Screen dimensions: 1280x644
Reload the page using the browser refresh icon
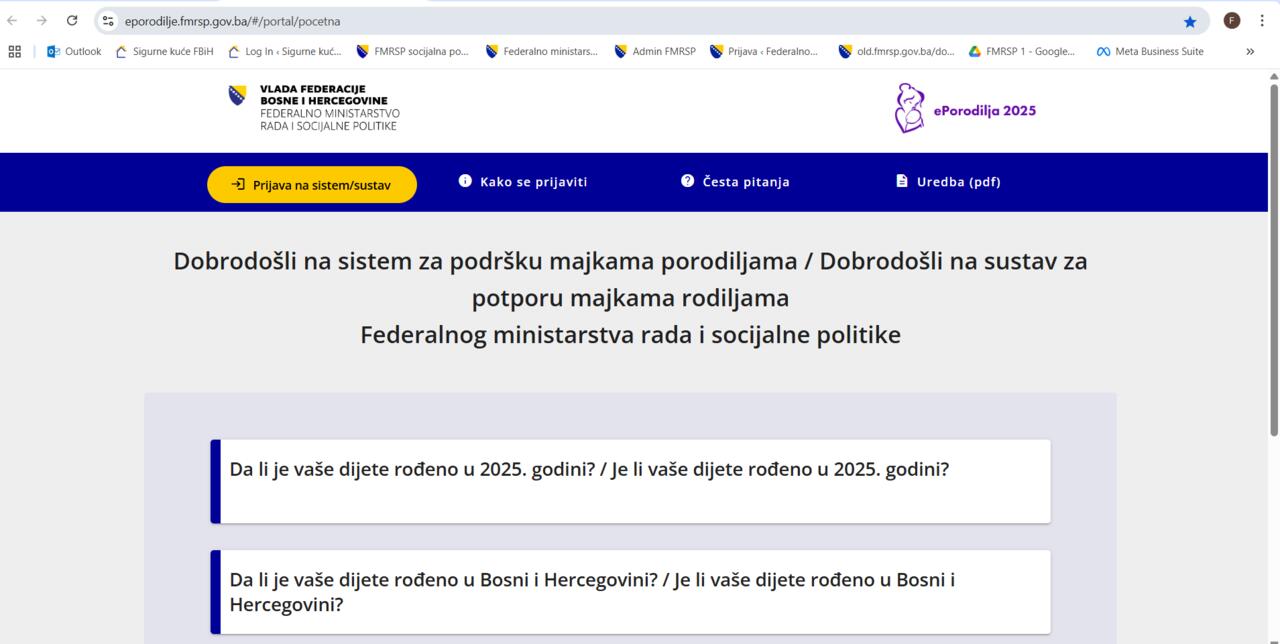coord(72,21)
